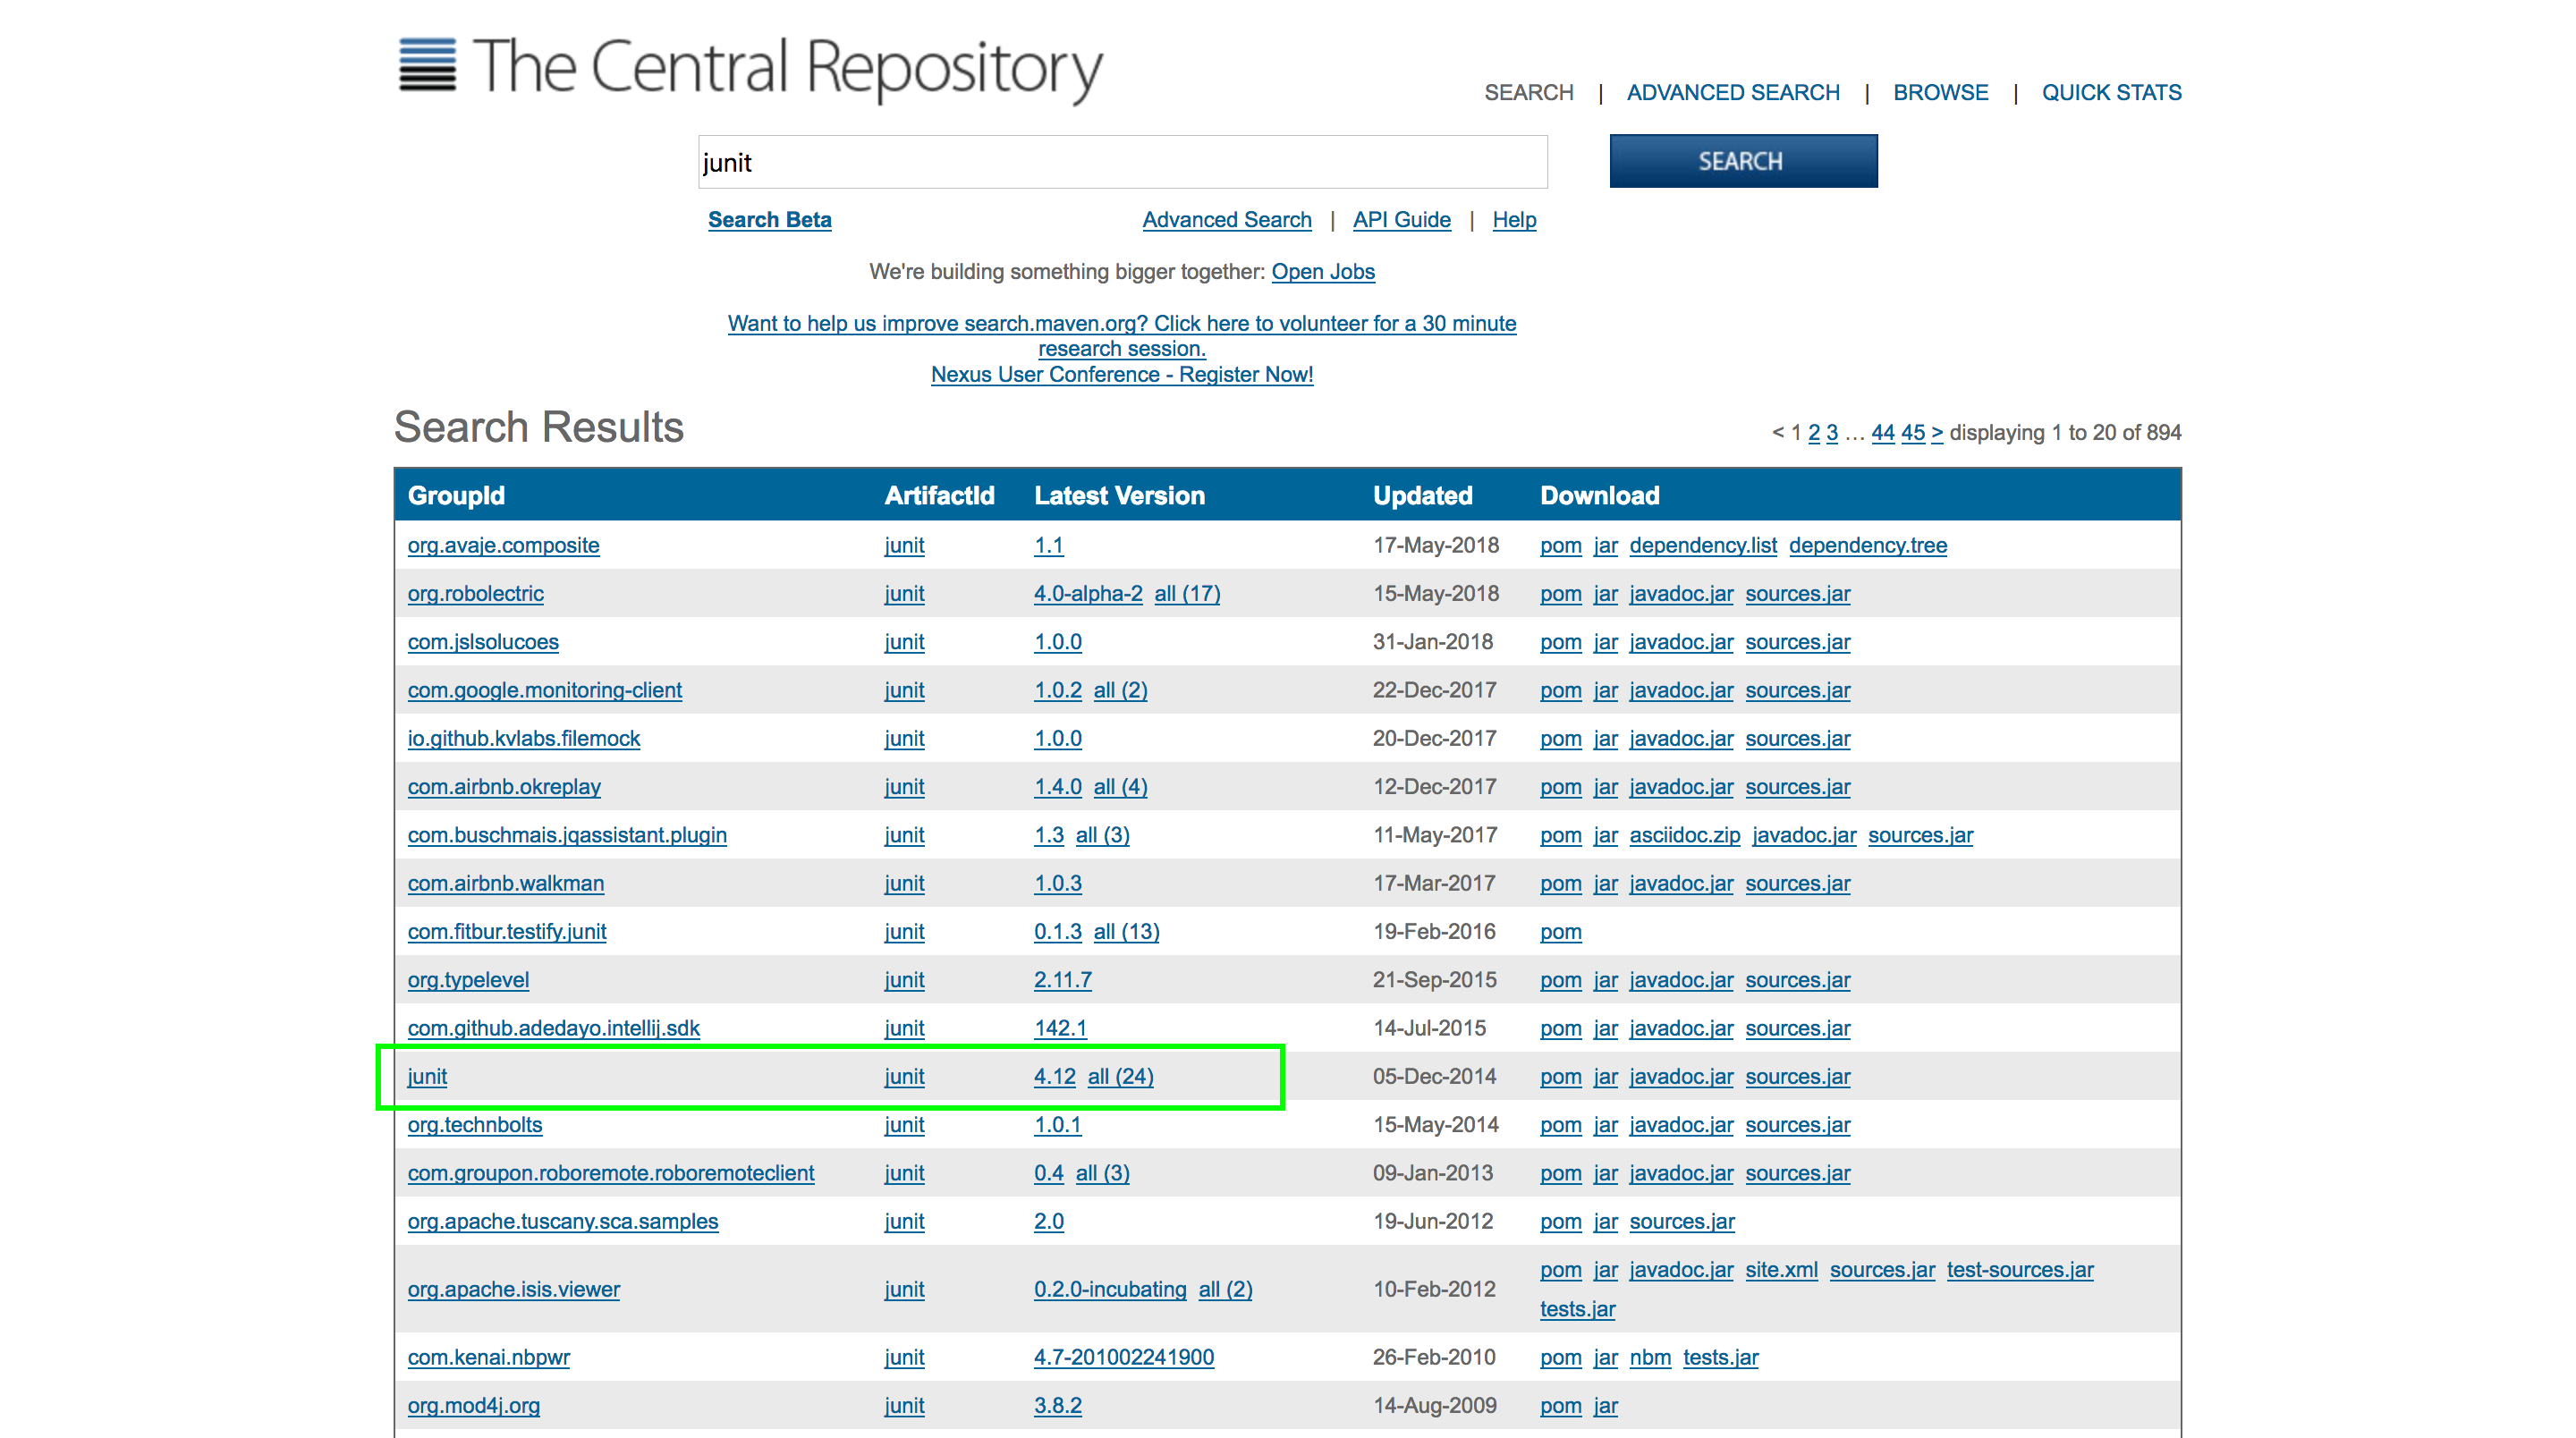Viewport: 2576px width, 1438px height.
Task: Click the blue SEARCH button
Action: 1742,161
